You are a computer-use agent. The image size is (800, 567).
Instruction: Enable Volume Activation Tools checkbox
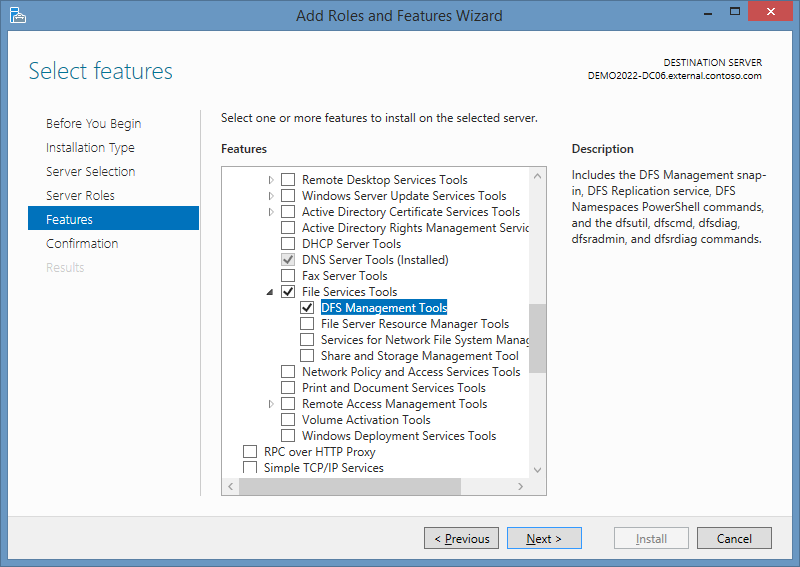point(288,420)
